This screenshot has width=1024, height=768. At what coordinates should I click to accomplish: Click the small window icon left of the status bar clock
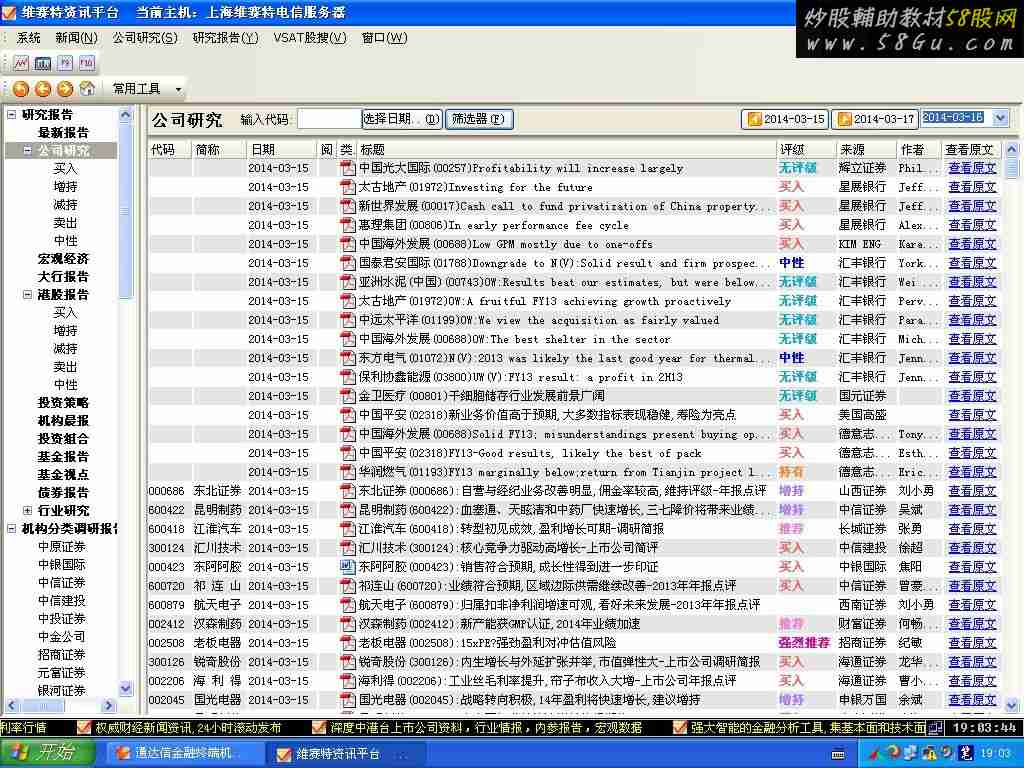[936, 728]
